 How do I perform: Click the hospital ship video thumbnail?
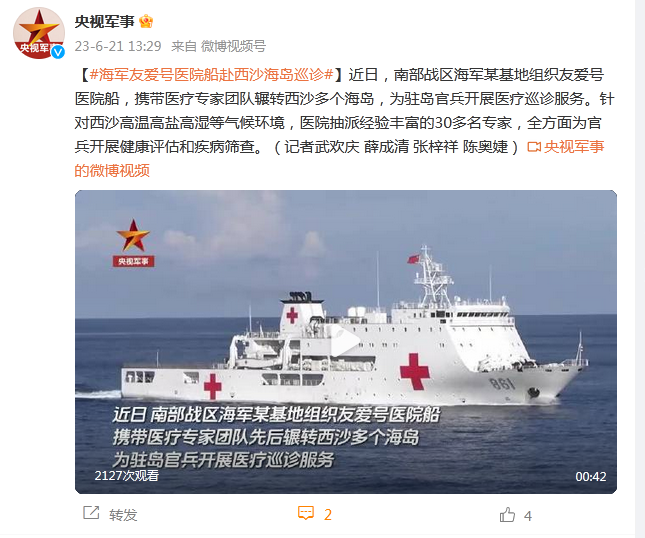[x=346, y=342]
